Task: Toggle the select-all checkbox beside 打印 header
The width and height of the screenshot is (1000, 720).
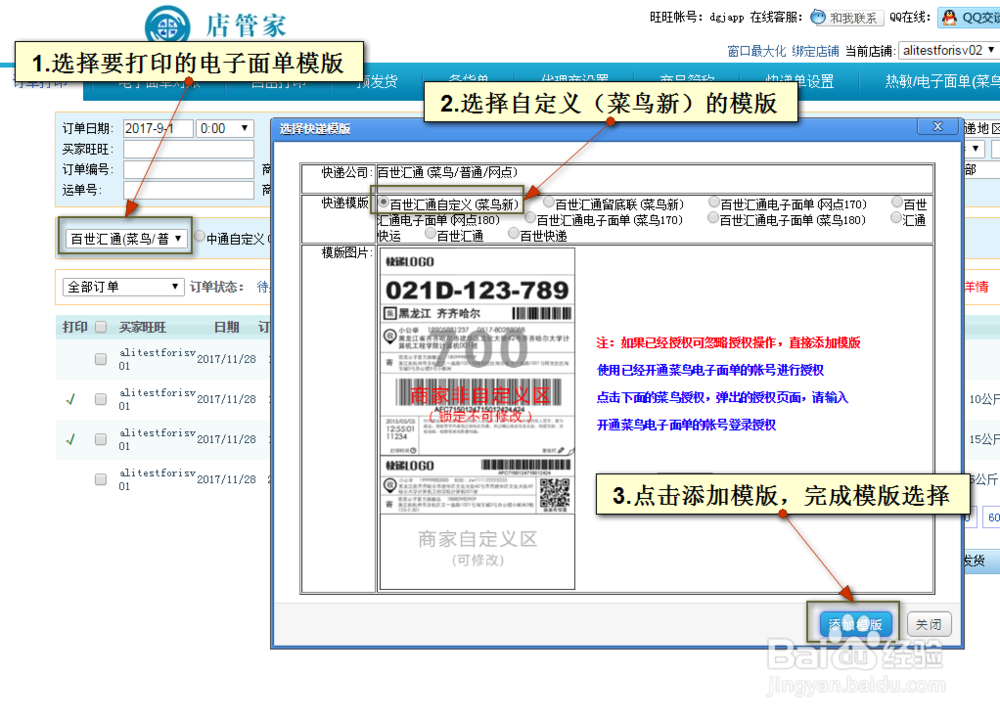Action: [x=101, y=327]
